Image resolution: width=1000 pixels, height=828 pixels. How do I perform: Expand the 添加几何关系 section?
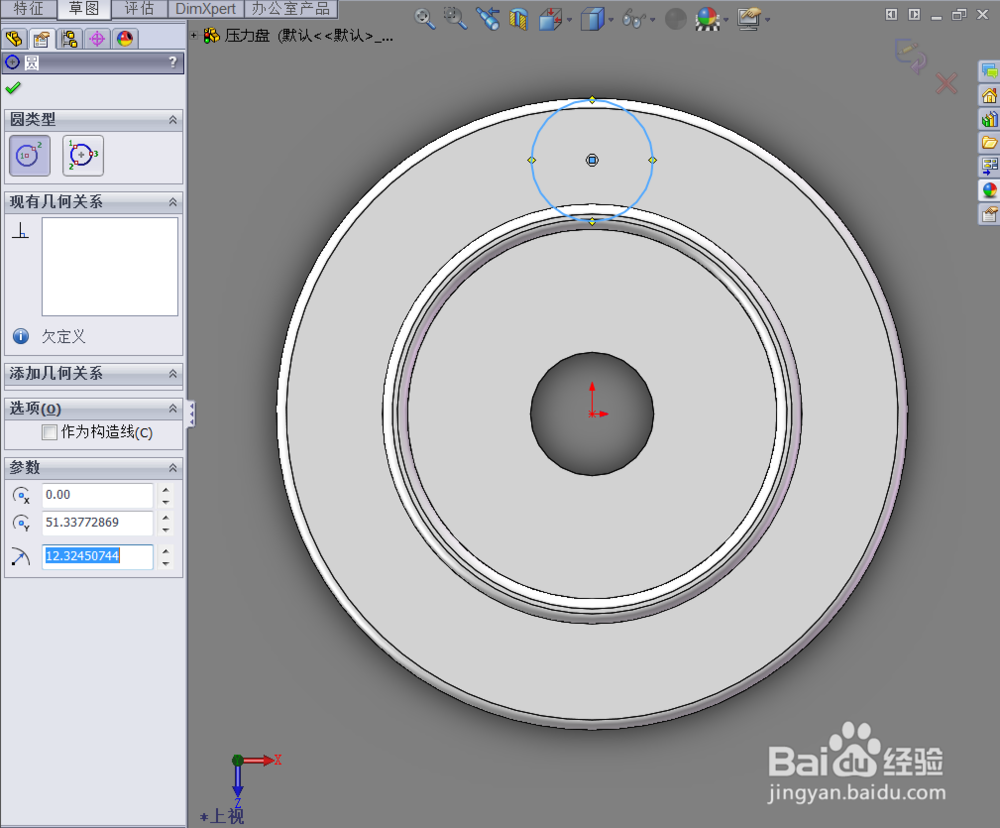pyautogui.click(x=173, y=374)
